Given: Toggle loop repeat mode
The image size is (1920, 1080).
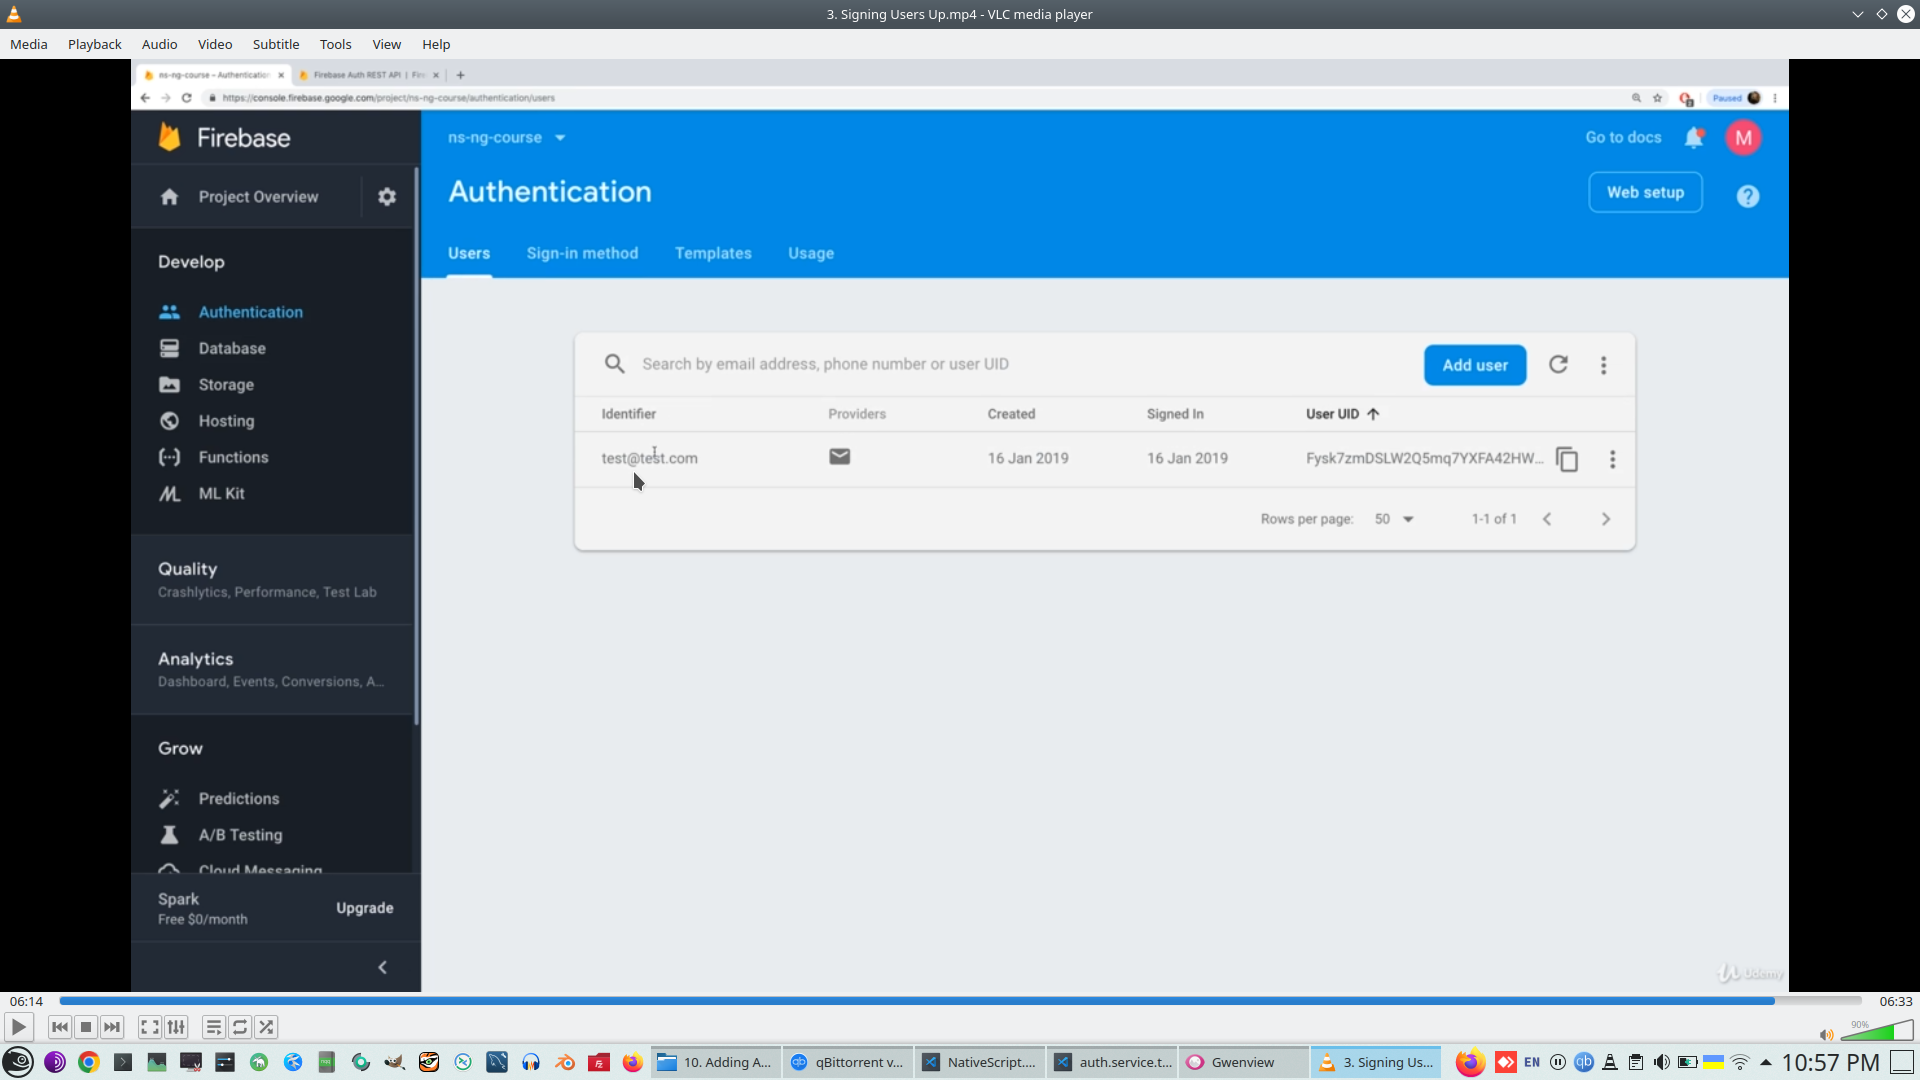Looking at the screenshot, I should [240, 1027].
